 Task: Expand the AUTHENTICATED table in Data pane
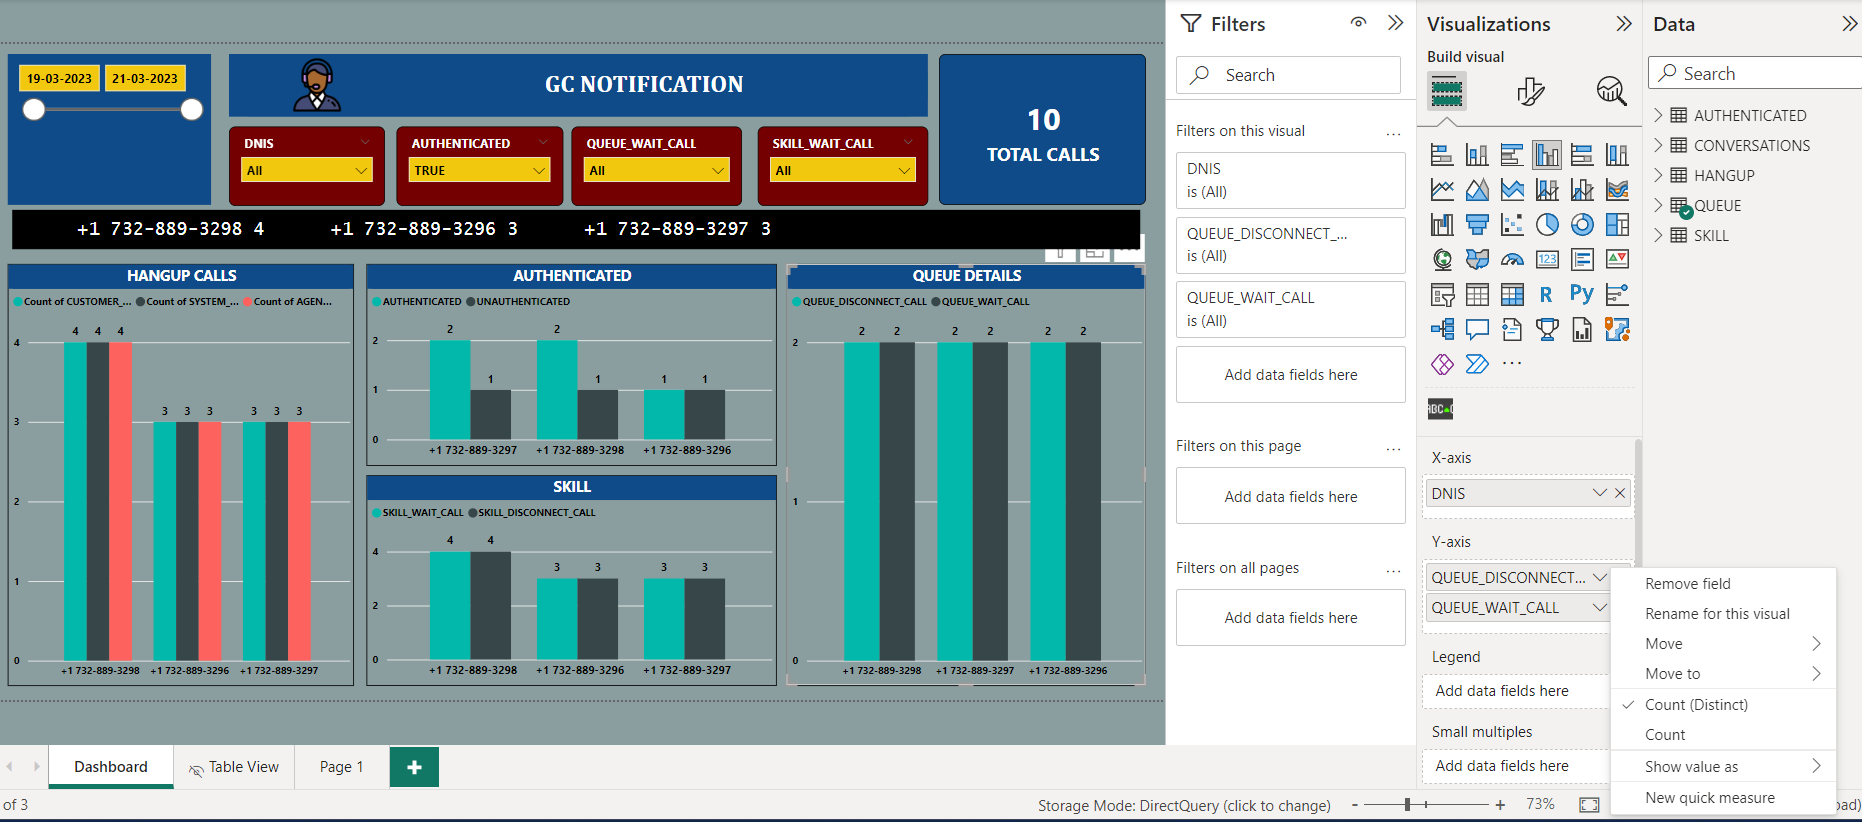(1658, 115)
